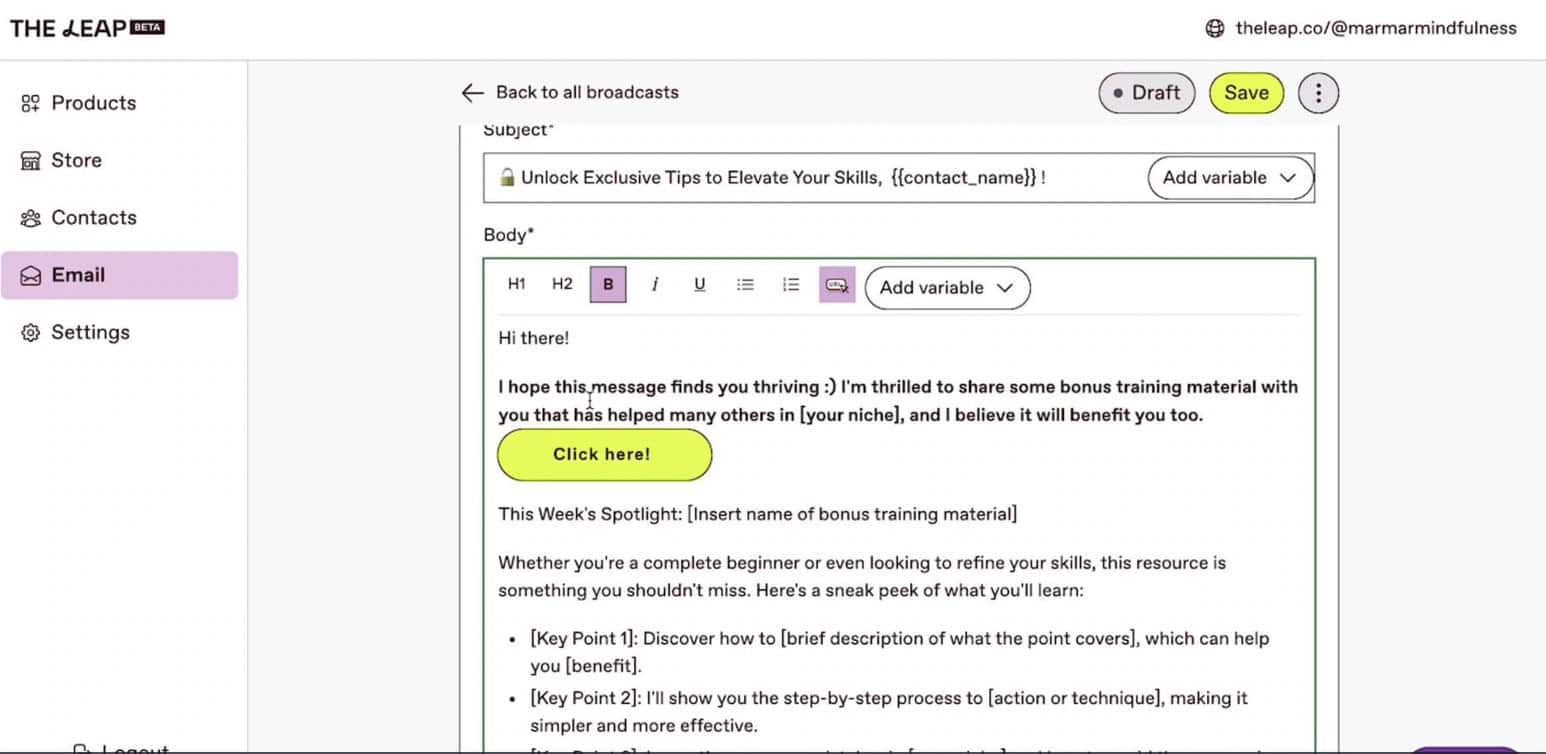Insert a bulleted list
Screen dimensions: 1546x754
click(x=745, y=284)
